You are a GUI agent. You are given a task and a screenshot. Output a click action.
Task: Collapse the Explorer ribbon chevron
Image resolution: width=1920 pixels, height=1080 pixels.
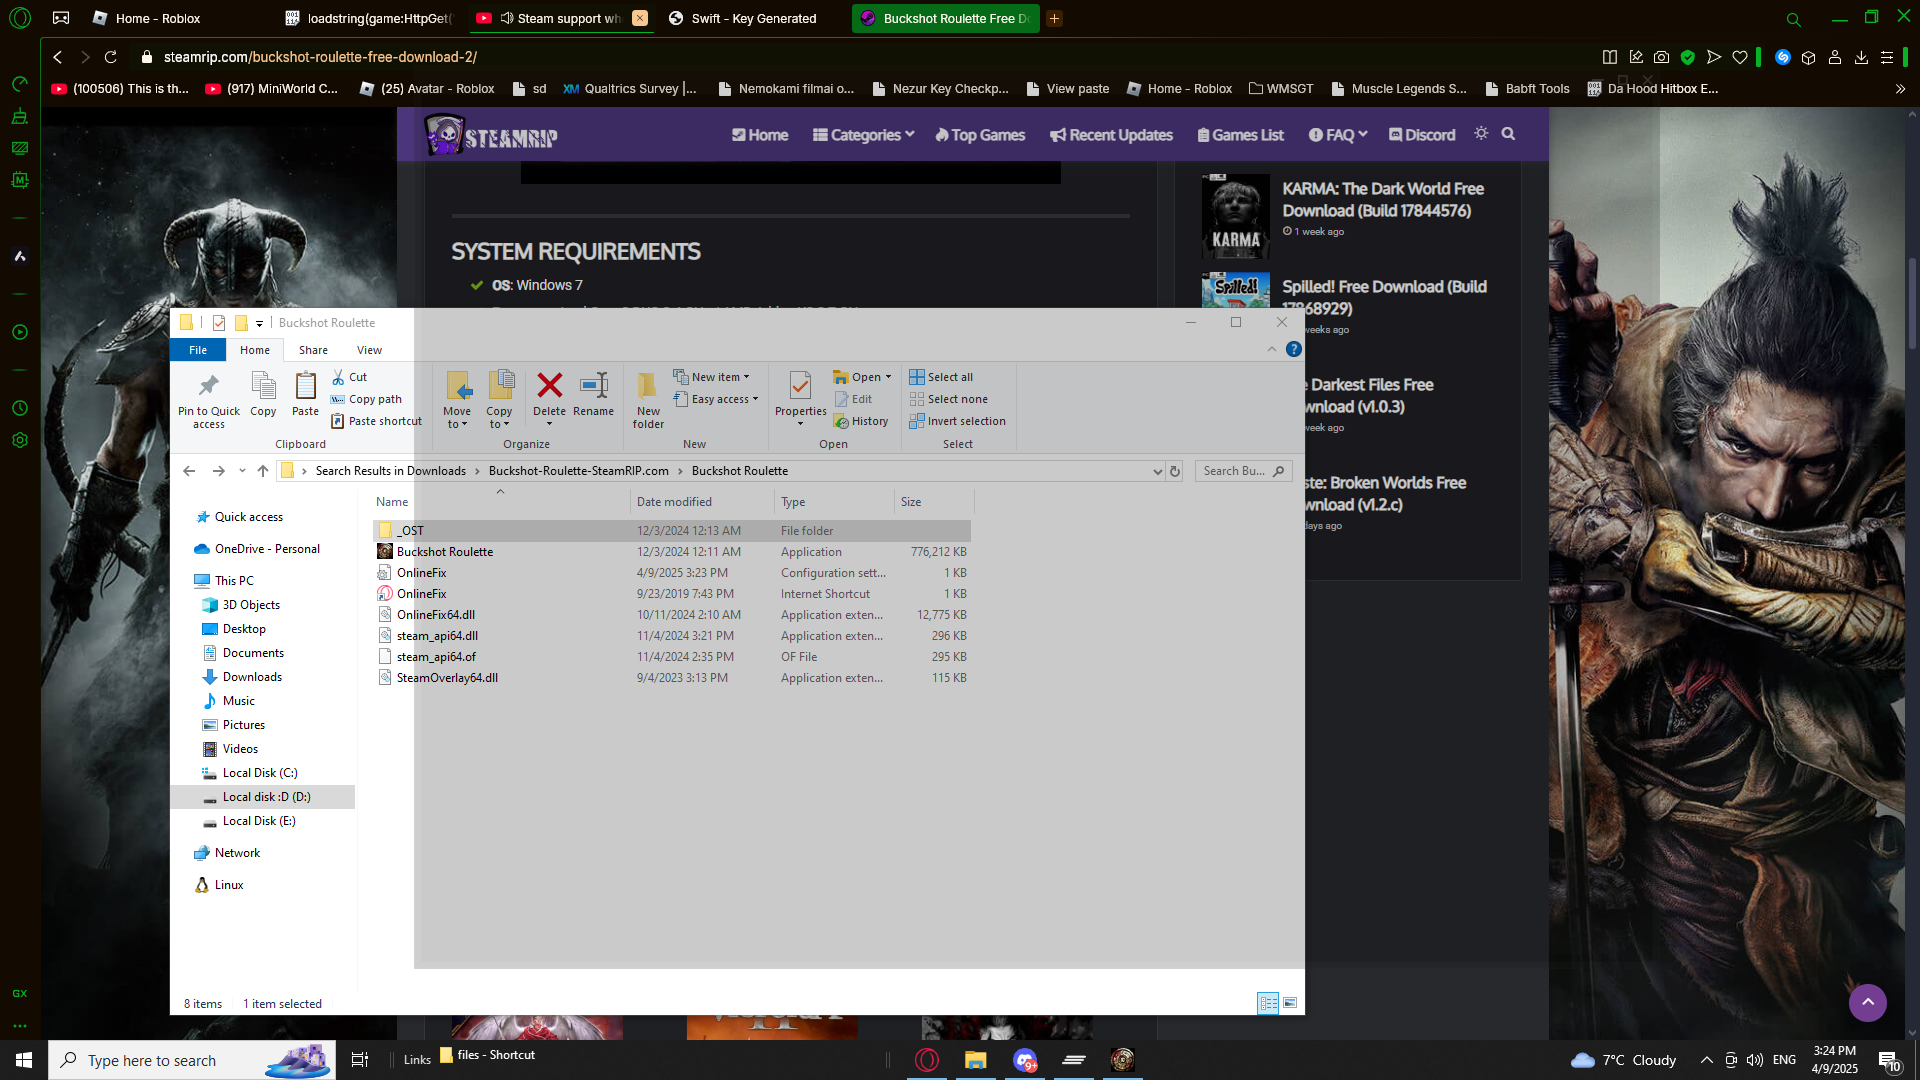point(1271,349)
